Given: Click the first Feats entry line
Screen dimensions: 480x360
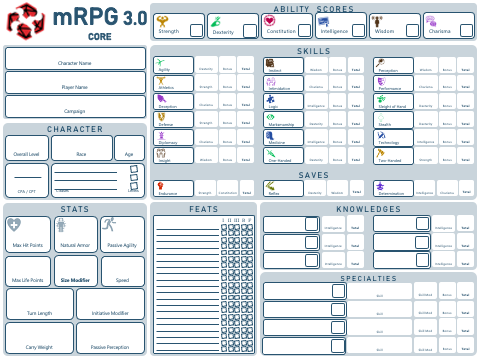Looking at the screenshot, I should 187,229.
